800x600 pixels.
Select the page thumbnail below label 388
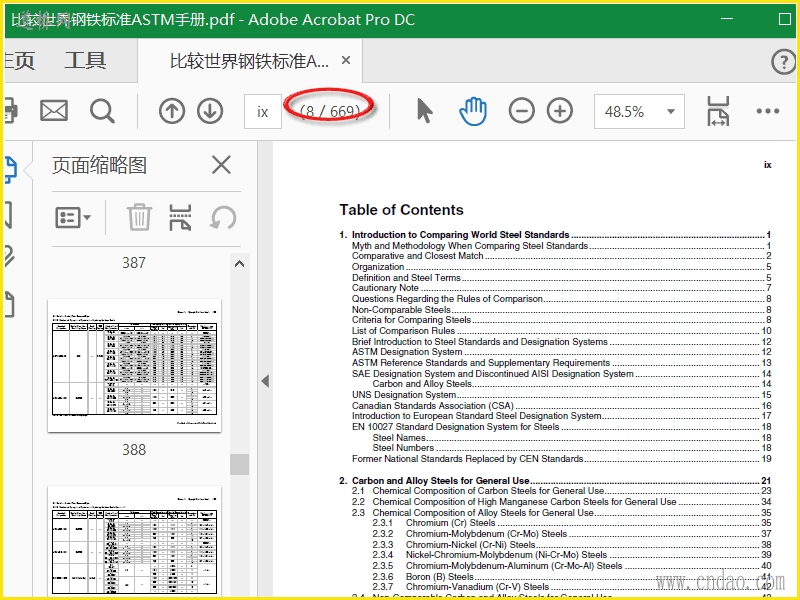(135, 542)
